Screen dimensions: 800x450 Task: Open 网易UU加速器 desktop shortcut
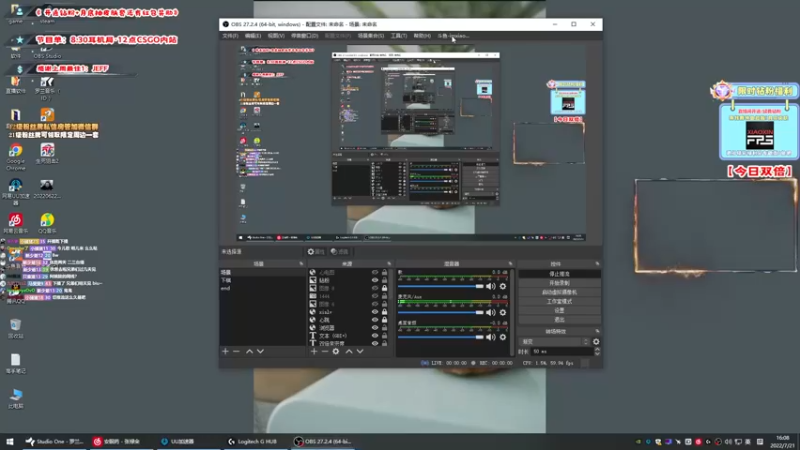[x=15, y=191]
